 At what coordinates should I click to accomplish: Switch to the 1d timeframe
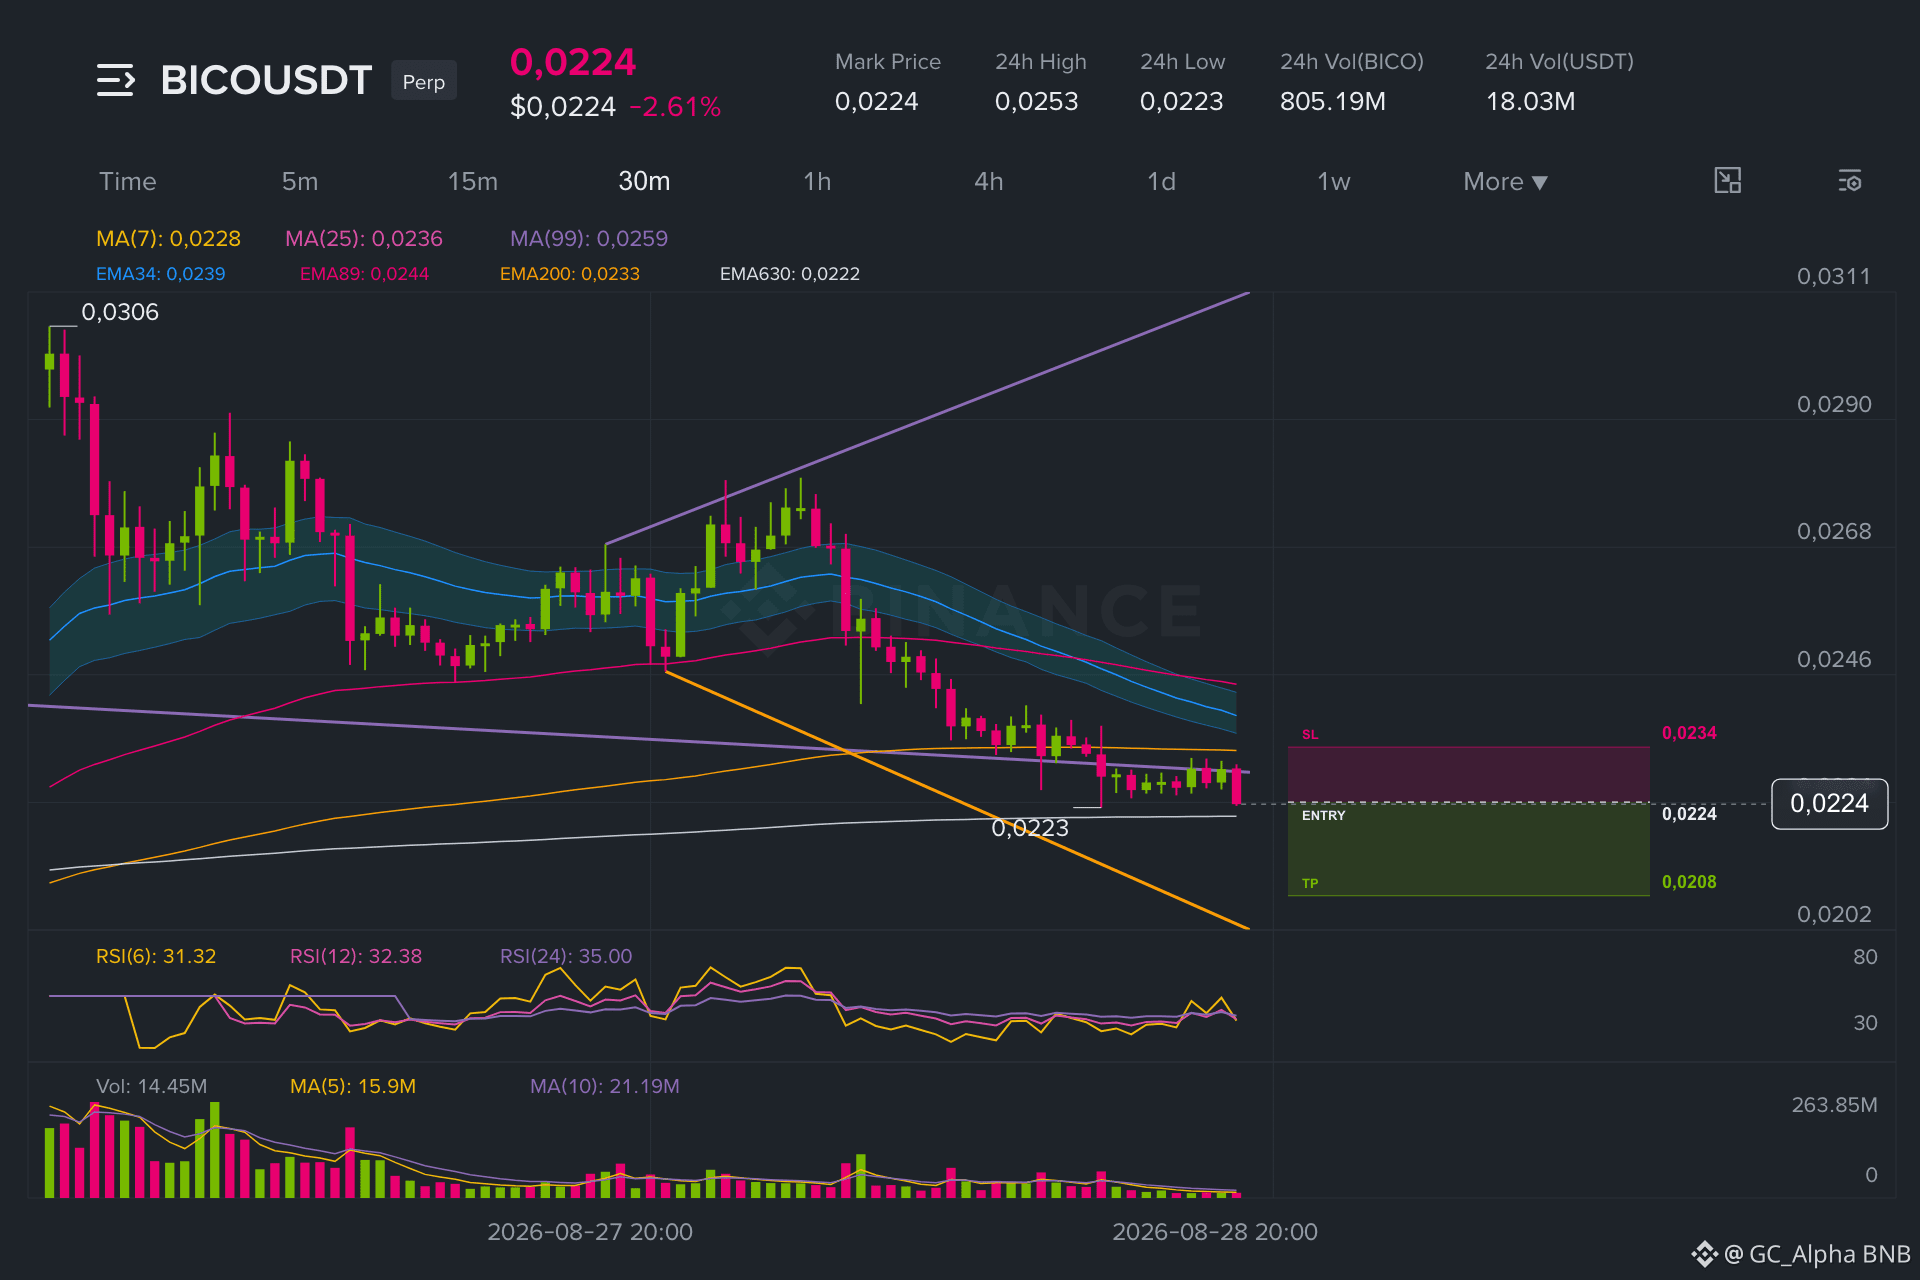pos(1161,181)
